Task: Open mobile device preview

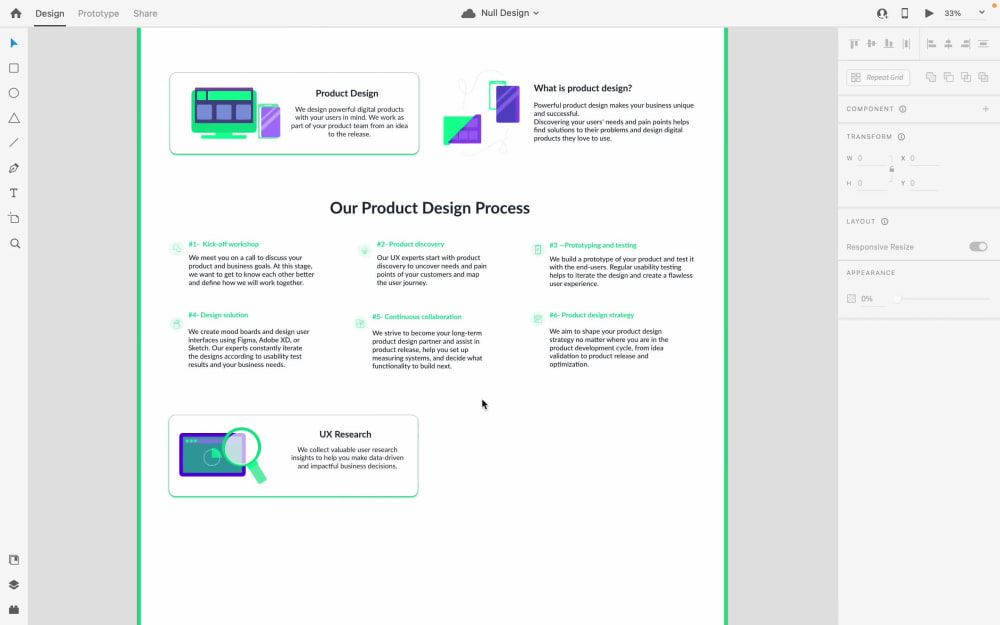Action: point(906,13)
